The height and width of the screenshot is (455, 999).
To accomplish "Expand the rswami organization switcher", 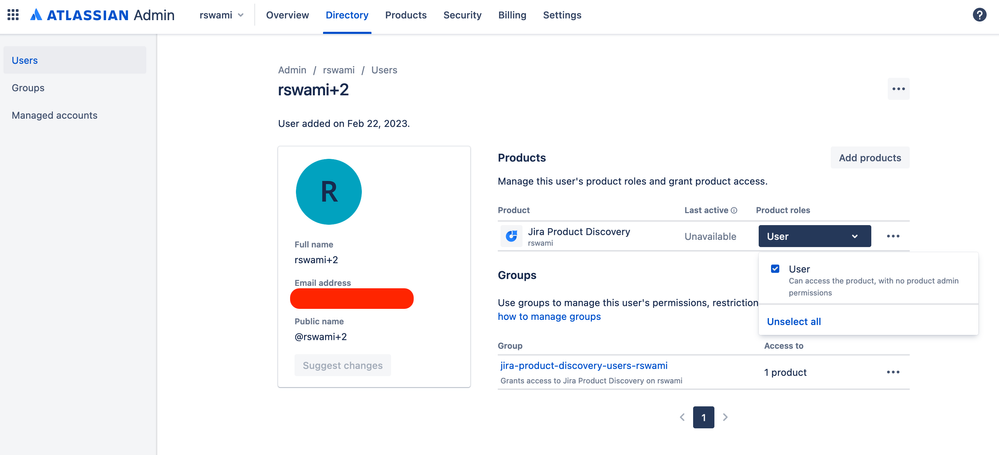I will click(x=222, y=15).
